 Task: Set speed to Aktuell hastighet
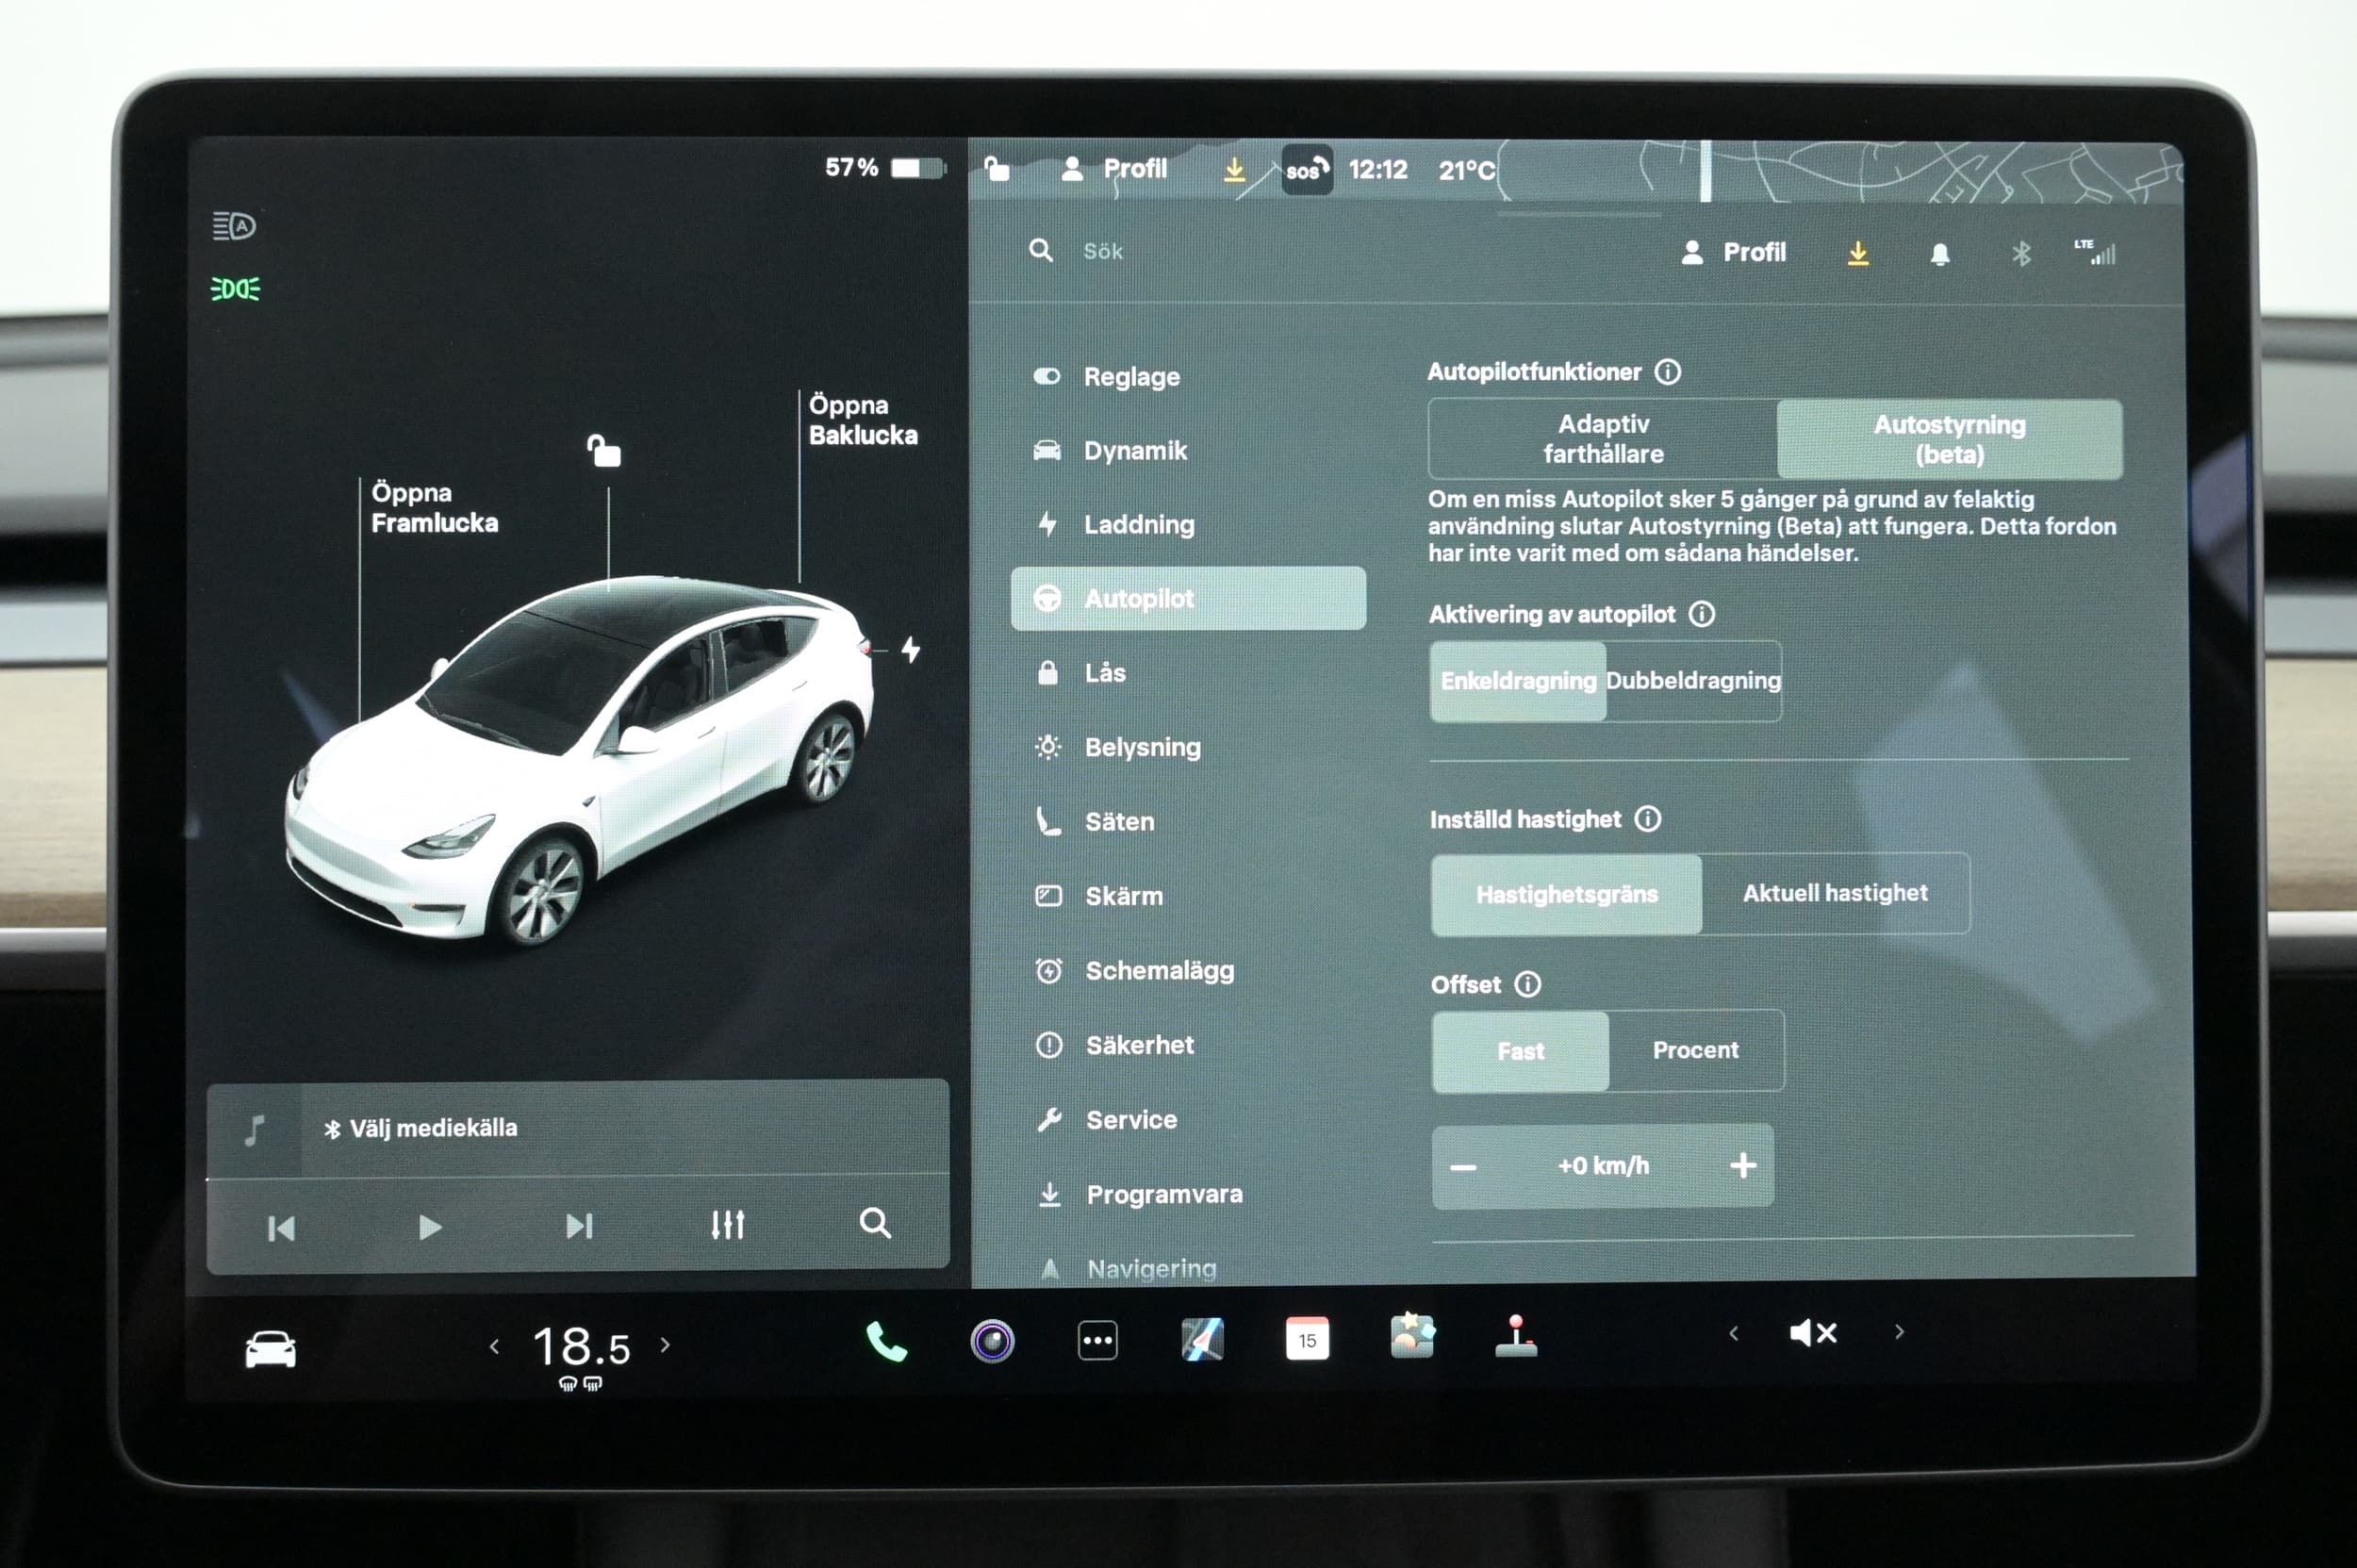[x=1835, y=893]
